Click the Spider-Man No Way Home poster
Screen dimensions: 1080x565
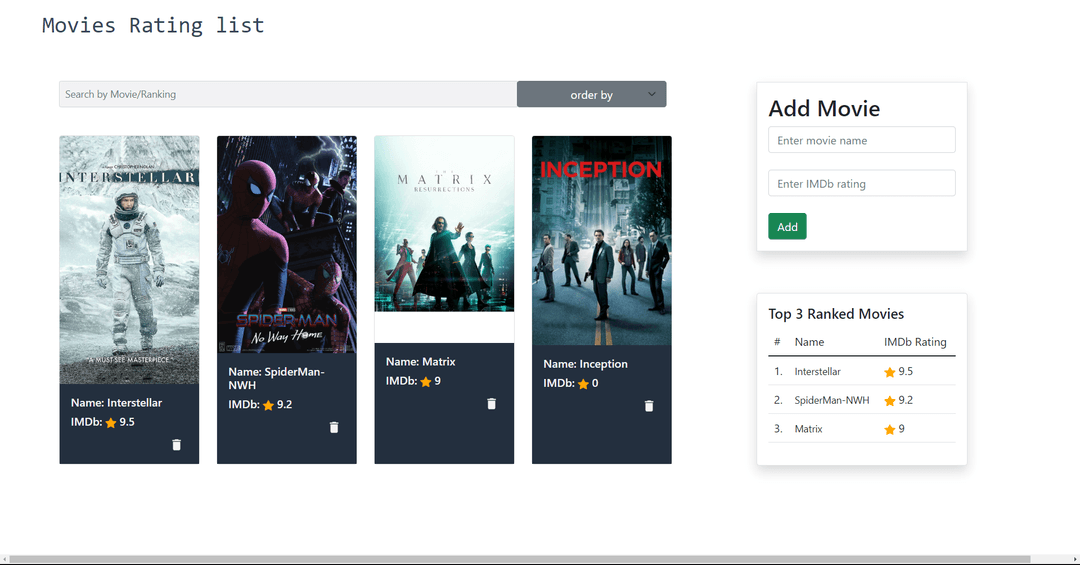pos(287,245)
